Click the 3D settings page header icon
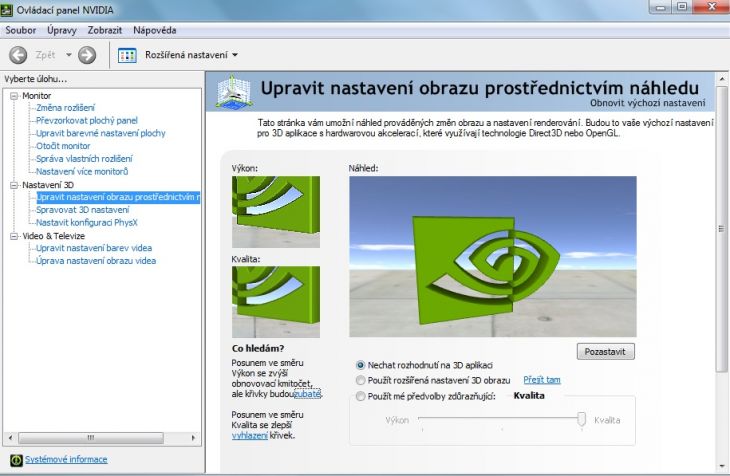Image resolution: width=730 pixels, height=476 pixels. tap(234, 92)
